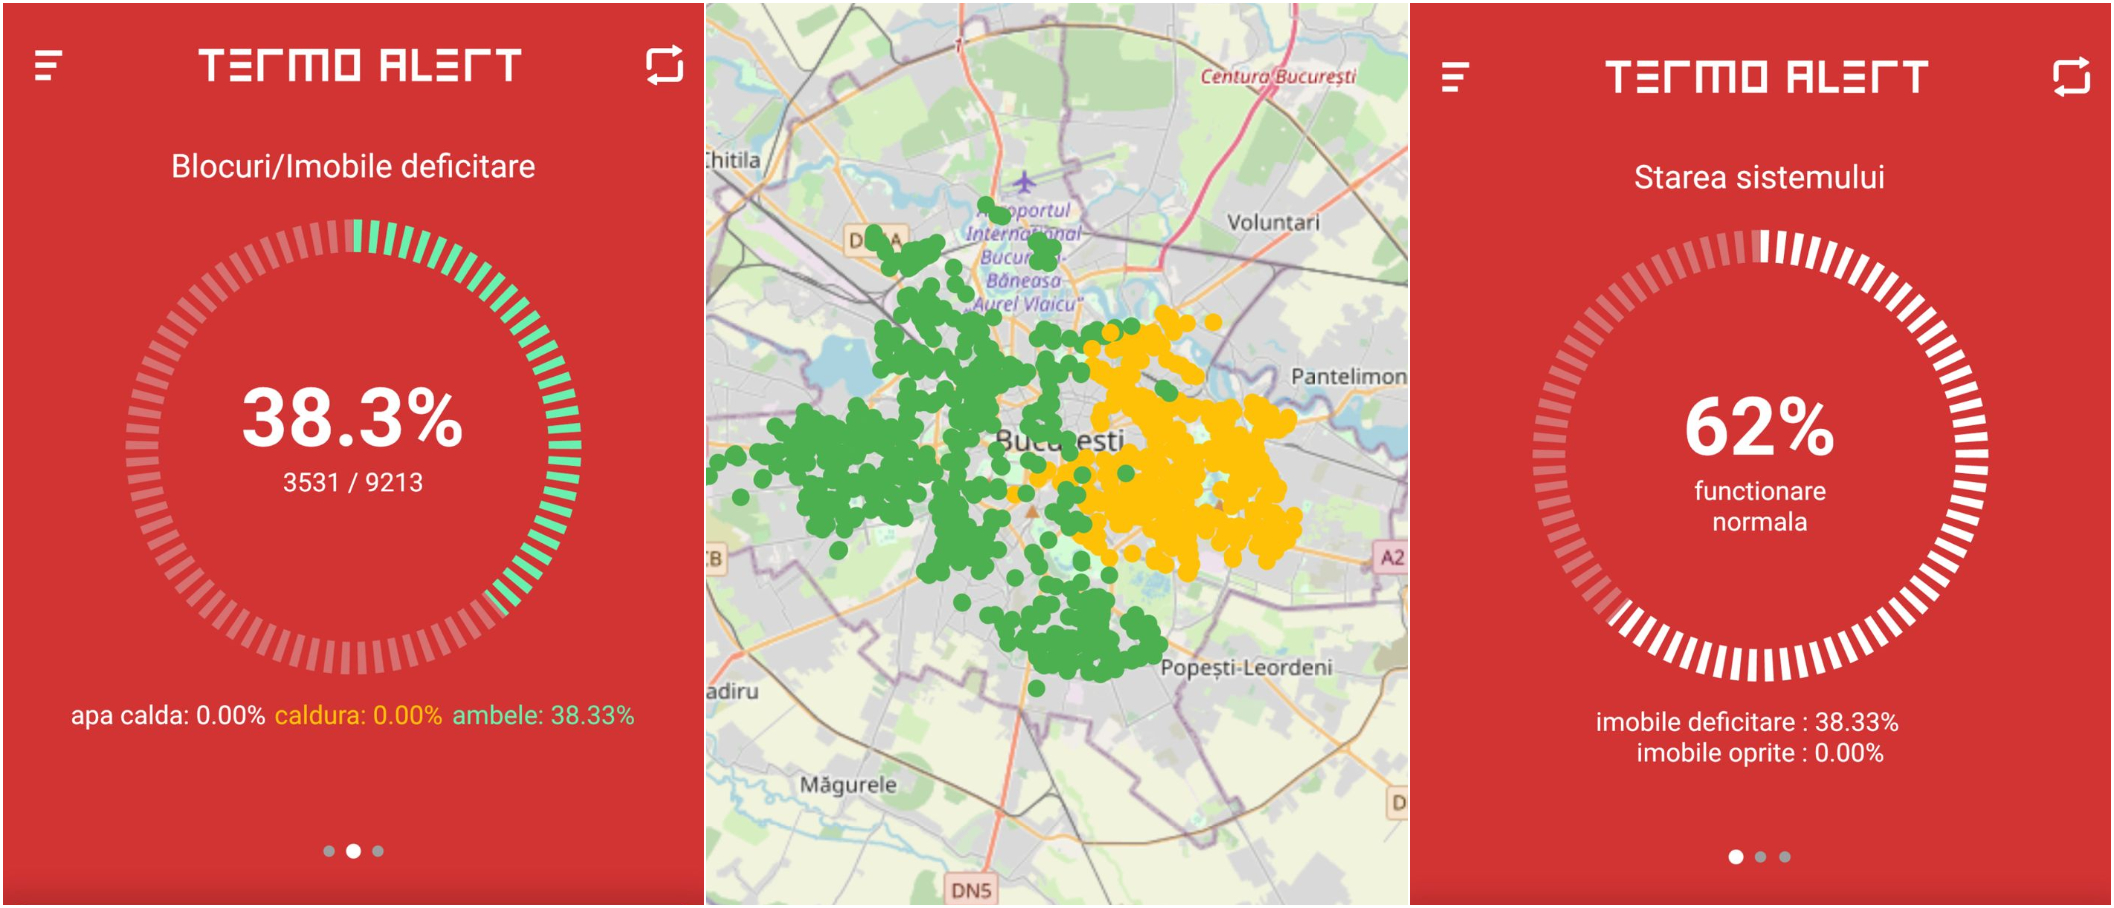The image size is (2114, 908).
Task: Select last page dot on Starea sistemului screen
Action: [x=1785, y=857]
